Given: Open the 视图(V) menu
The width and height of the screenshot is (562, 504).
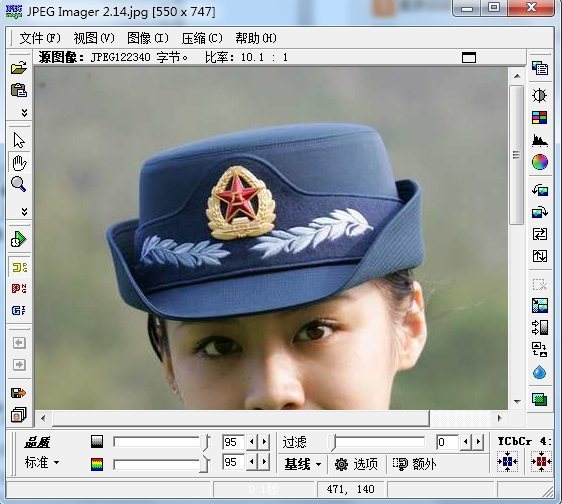Looking at the screenshot, I should [x=94, y=38].
